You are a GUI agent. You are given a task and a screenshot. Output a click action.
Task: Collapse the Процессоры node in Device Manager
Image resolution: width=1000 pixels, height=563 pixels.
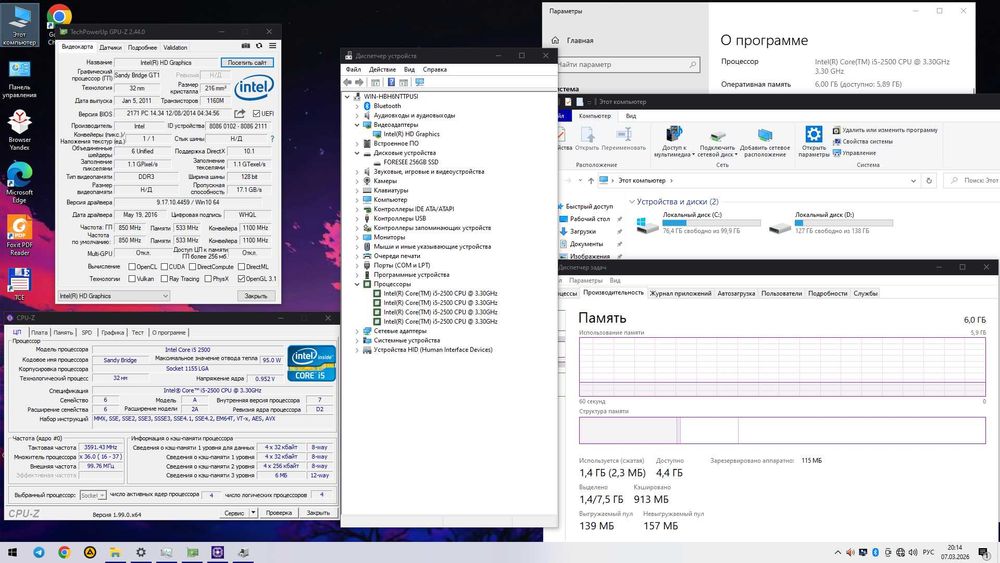pyautogui.click(x=357, y=284)
